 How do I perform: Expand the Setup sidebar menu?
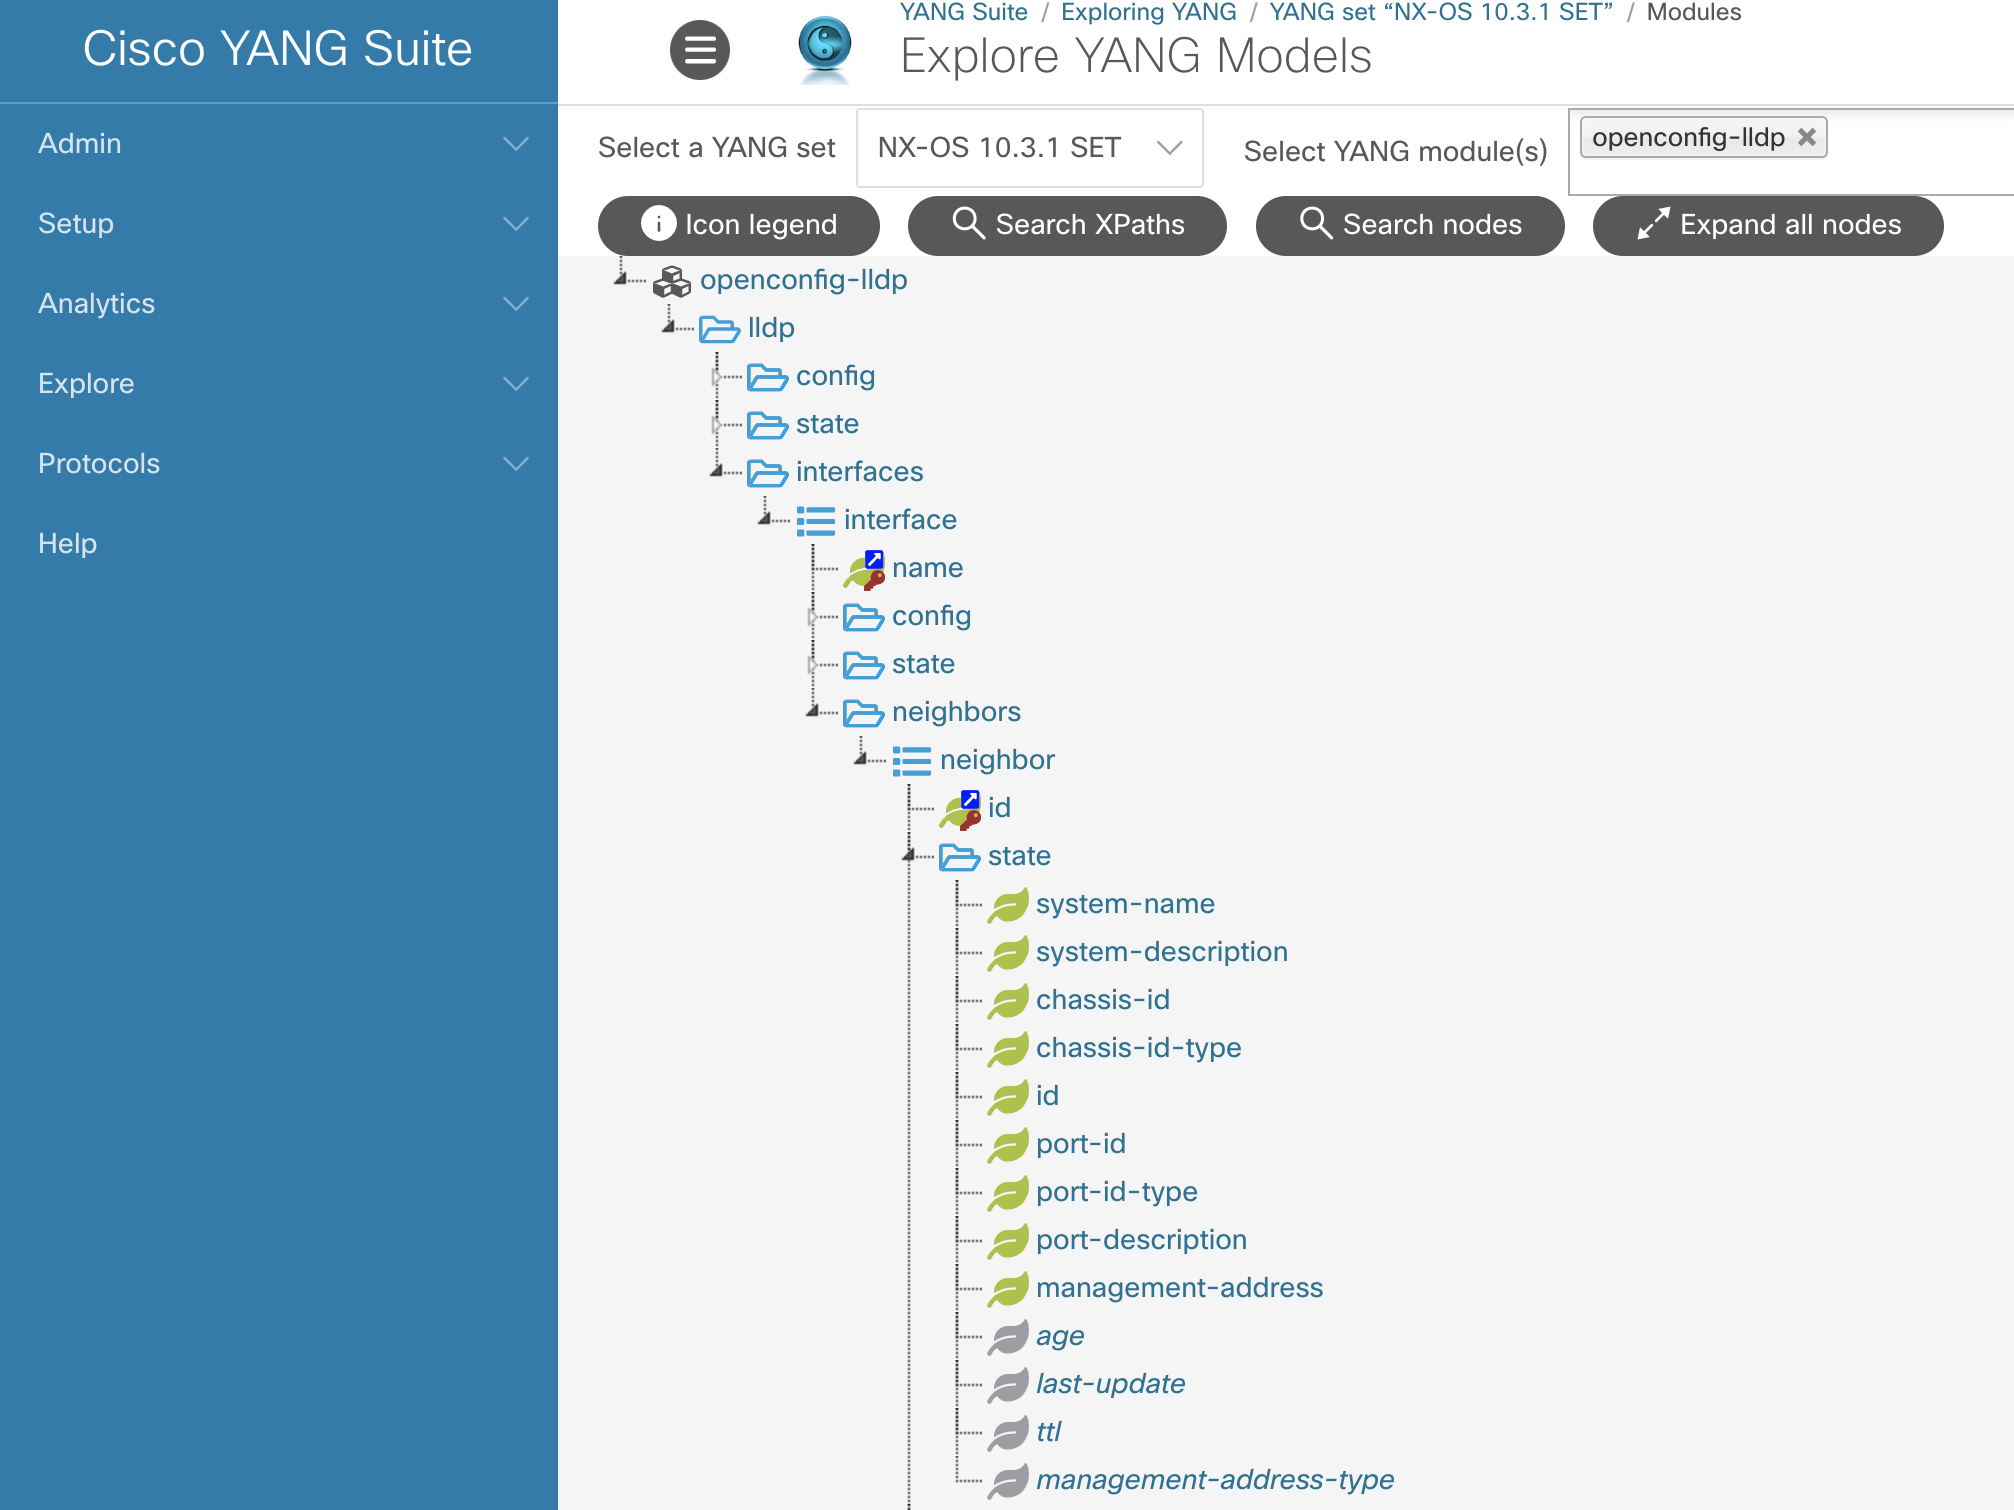pyautogui.click(x=279, y=223)
